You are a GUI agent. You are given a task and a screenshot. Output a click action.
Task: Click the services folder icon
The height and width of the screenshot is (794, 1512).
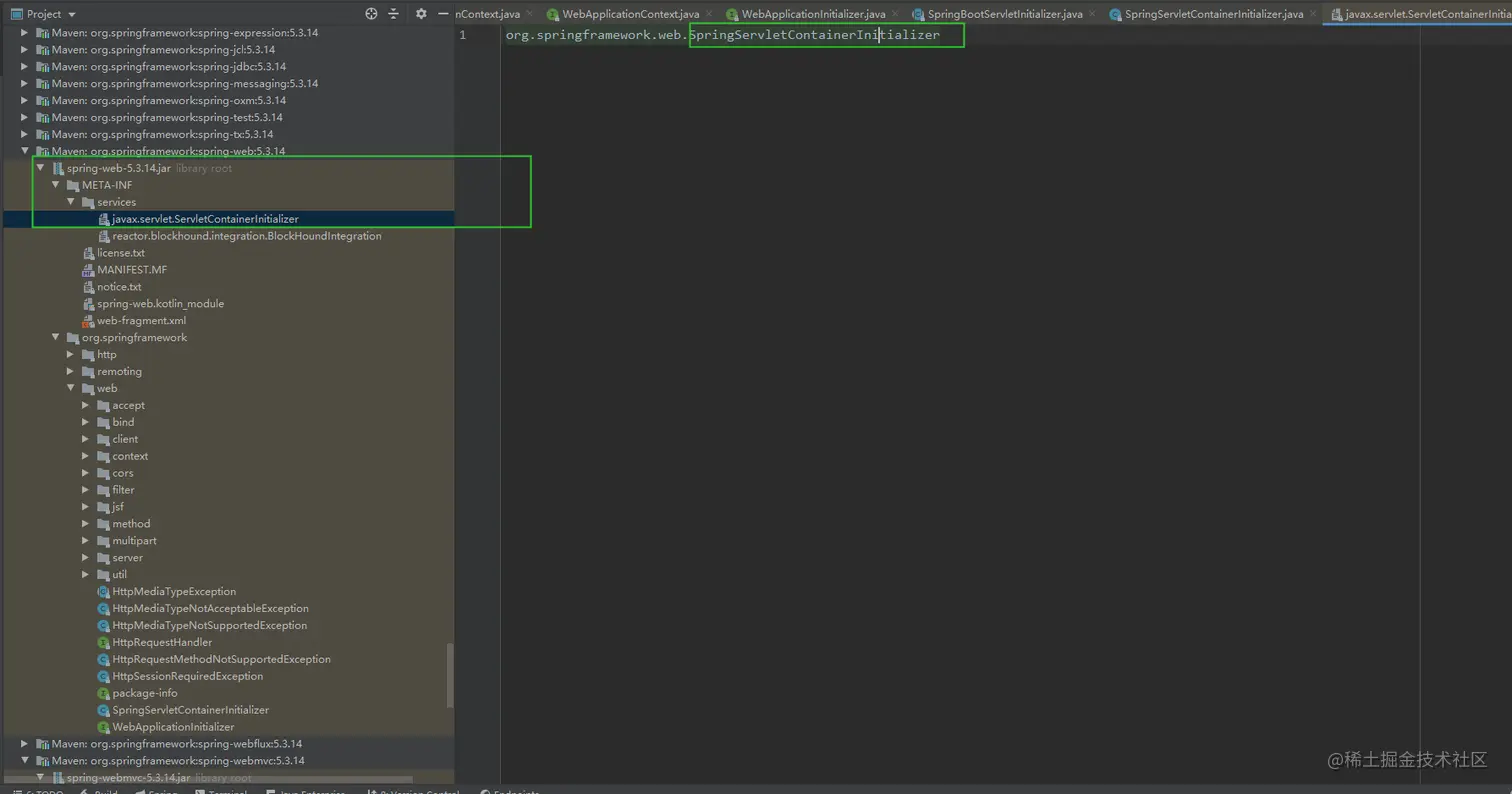(x=88, y=202)
